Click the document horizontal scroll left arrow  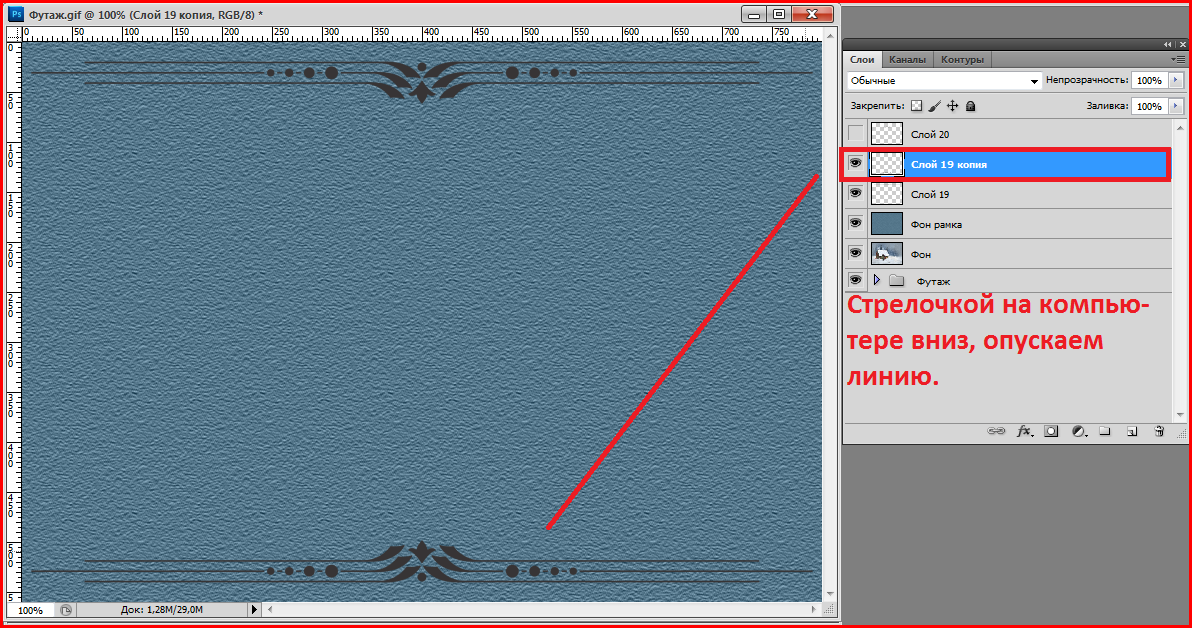point(270,610)
